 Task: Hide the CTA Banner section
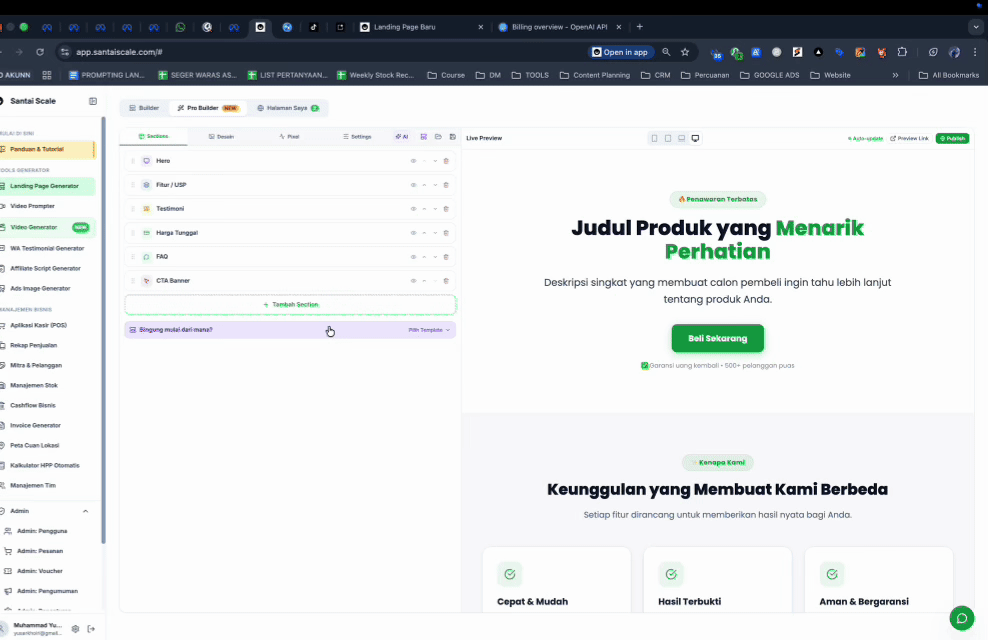pos(414,281)
